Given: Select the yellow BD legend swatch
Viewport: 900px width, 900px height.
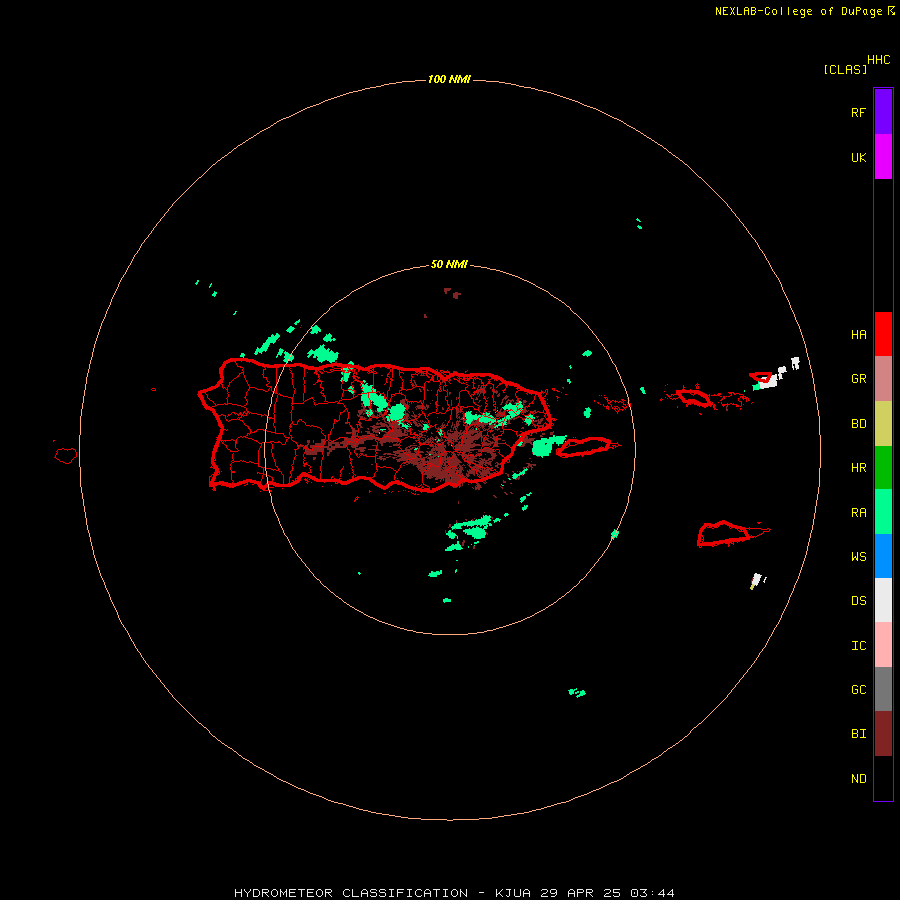Looking at the screenshot, I should (x=883, y=424).
